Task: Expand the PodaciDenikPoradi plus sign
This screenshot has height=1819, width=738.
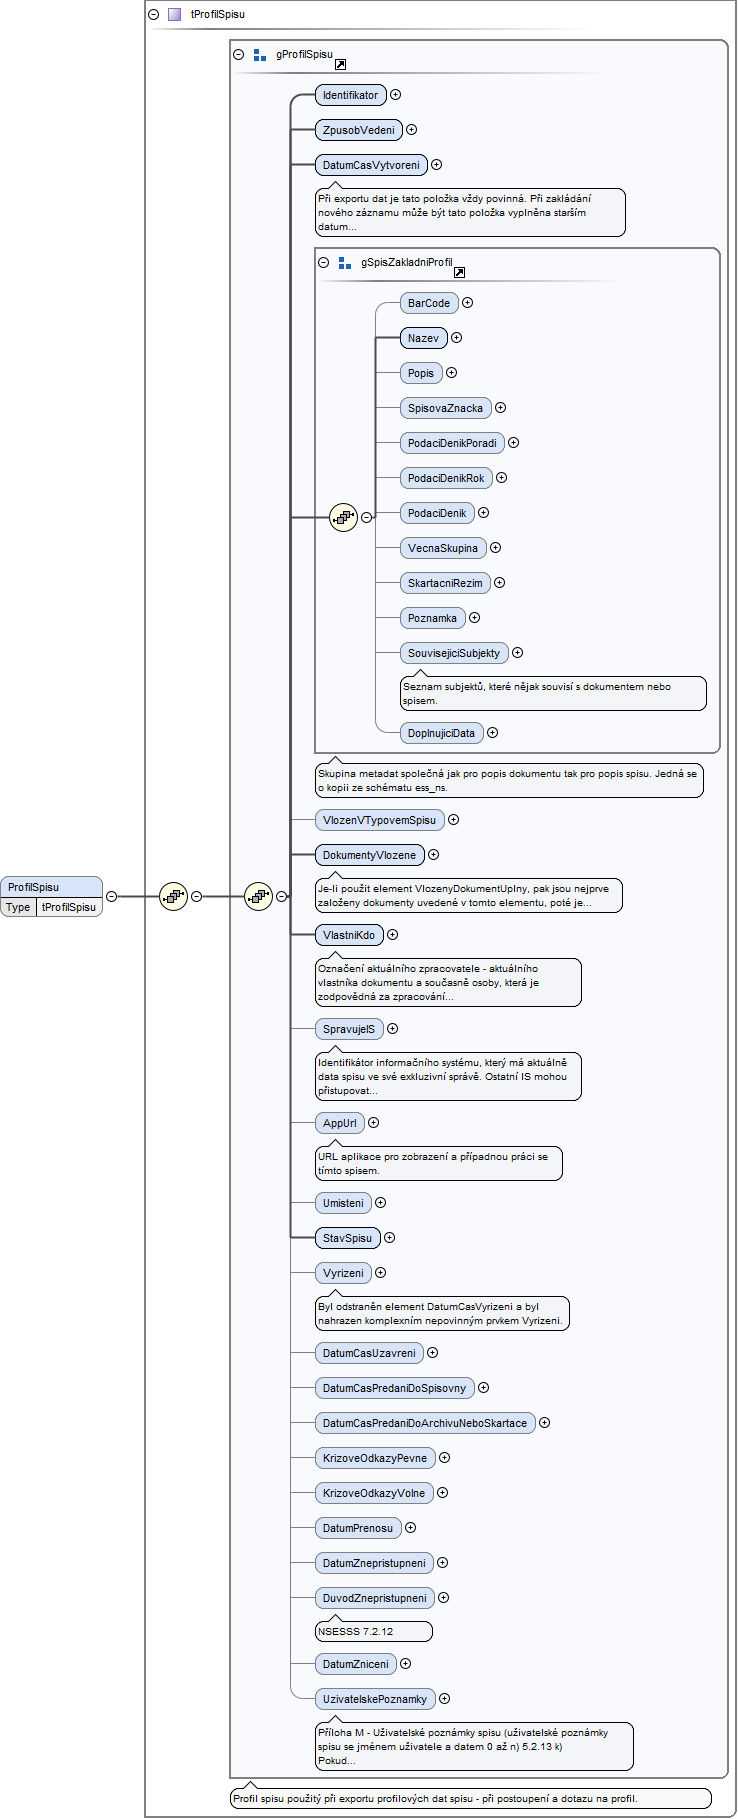Action: [x=514, y=443]
